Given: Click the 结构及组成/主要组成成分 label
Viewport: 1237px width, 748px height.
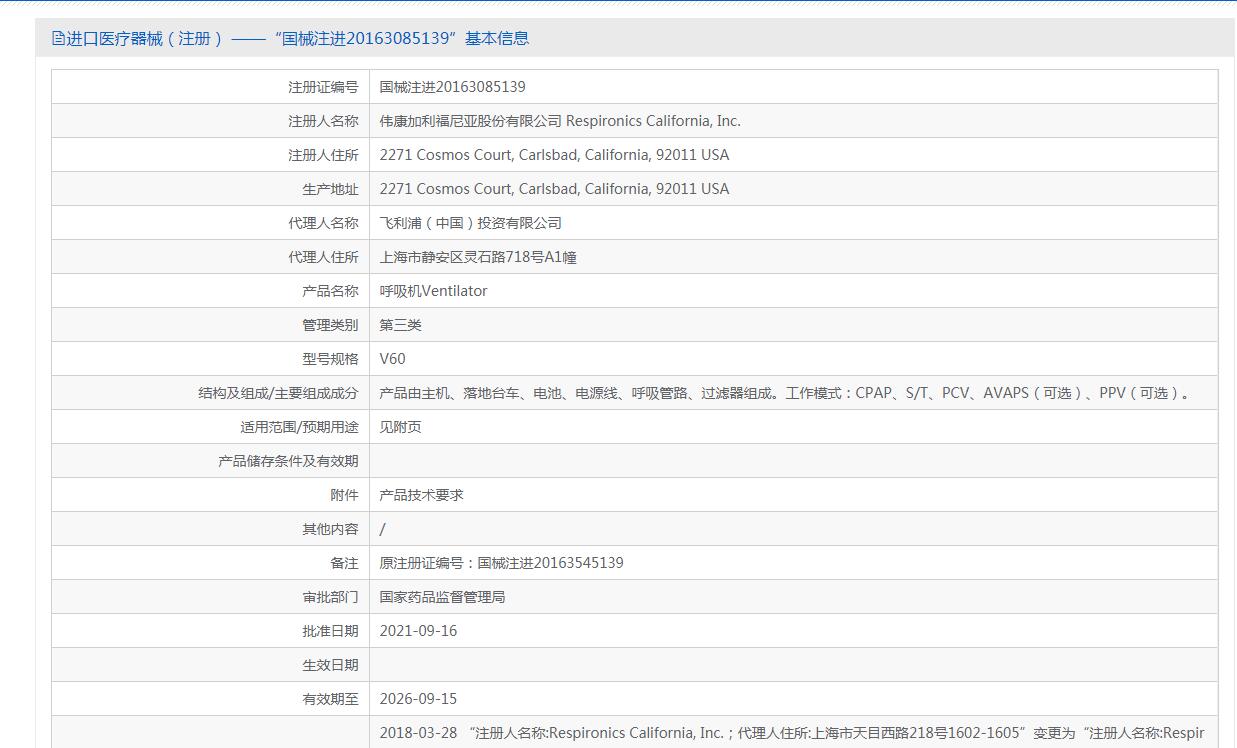Looking at the screenshot, I should click(278, 393).
